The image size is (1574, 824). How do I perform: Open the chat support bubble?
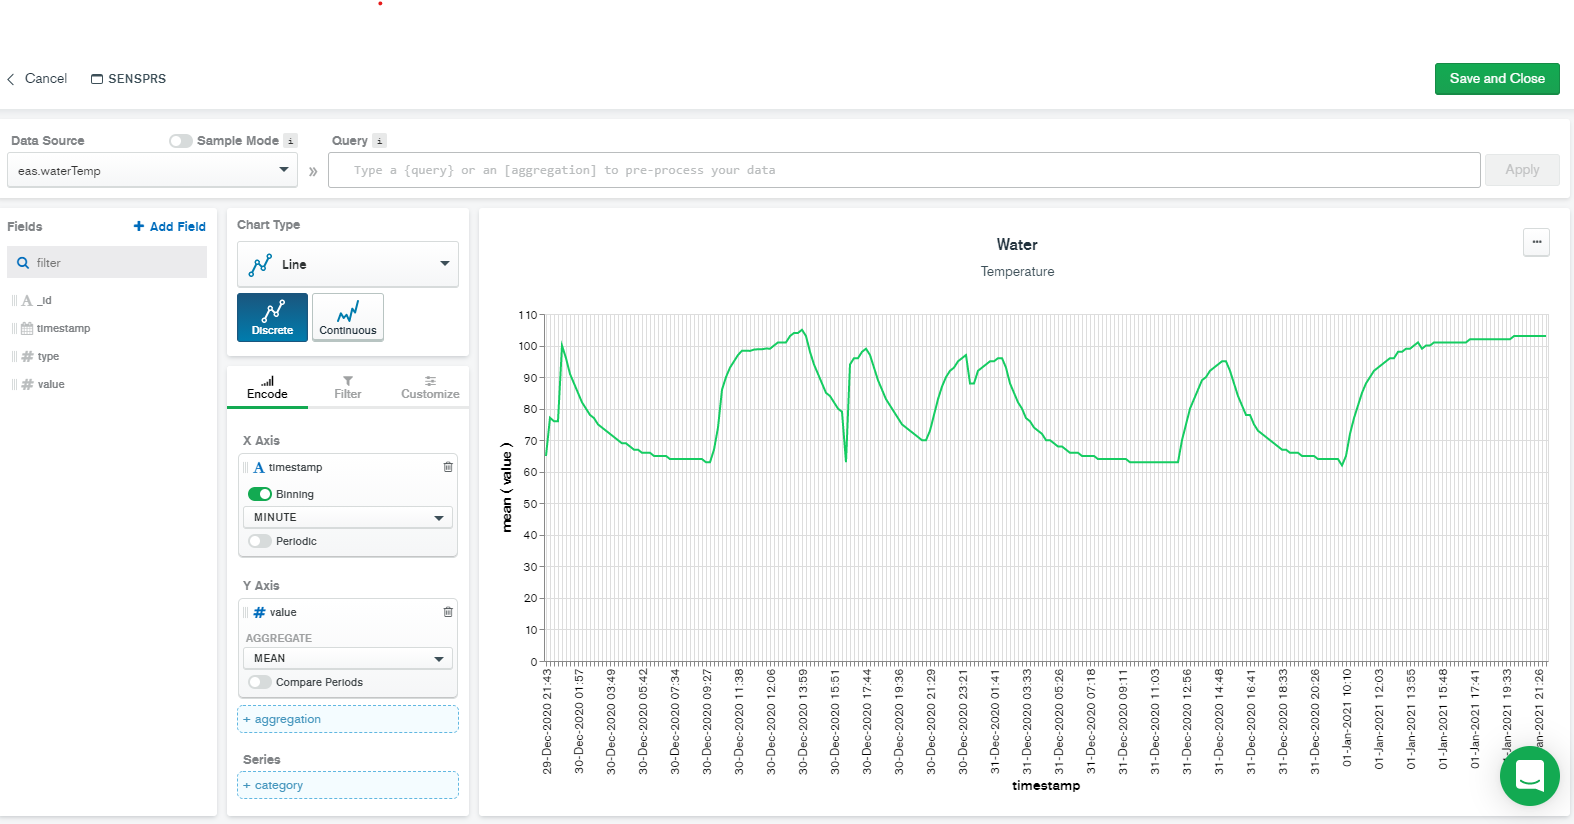click(x=1529, y=776)
